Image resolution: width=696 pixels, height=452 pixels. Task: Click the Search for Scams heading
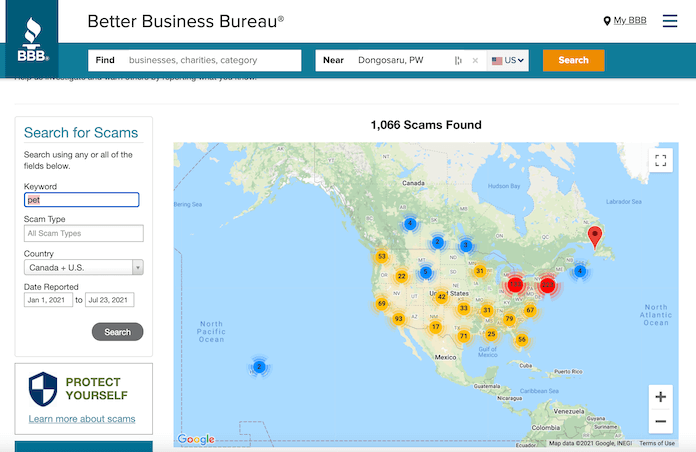point(81,132)
